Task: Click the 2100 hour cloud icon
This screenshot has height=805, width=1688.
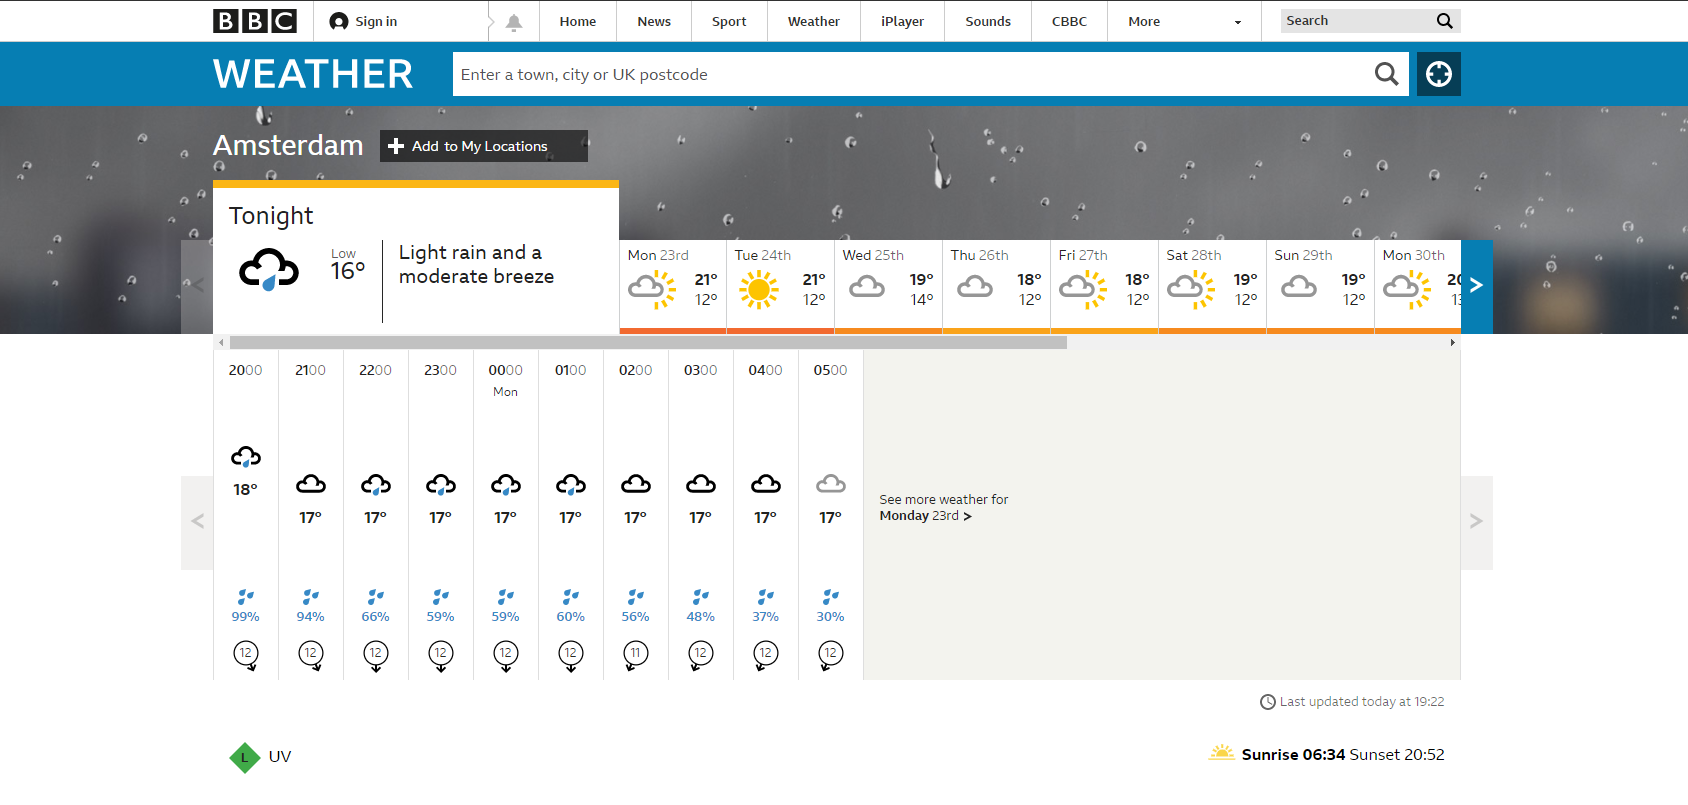Action: [311, 485]
